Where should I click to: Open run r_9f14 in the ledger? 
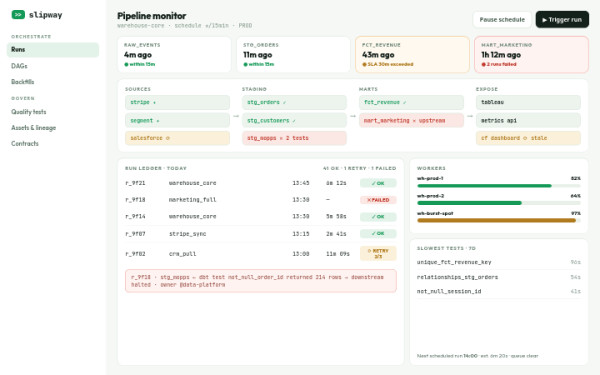pyautogui.click(x=261, y=217)
